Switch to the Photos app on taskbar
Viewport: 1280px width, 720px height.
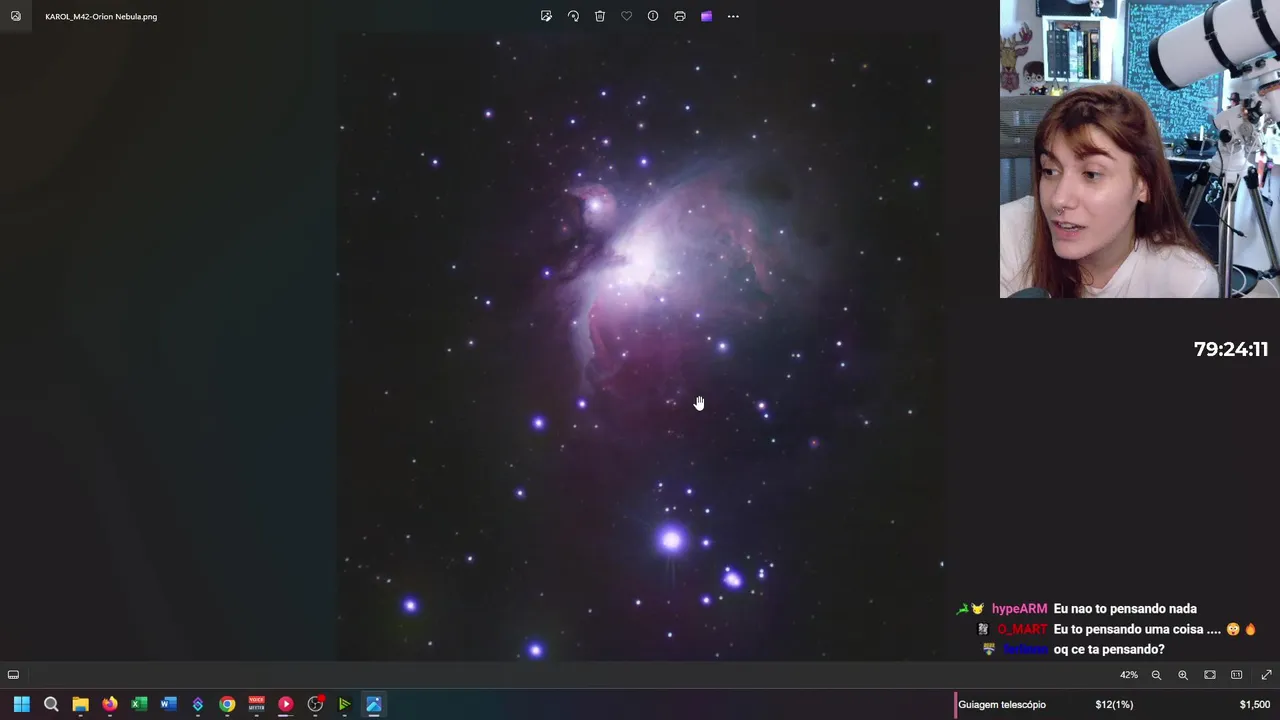(x=373, y=704)
